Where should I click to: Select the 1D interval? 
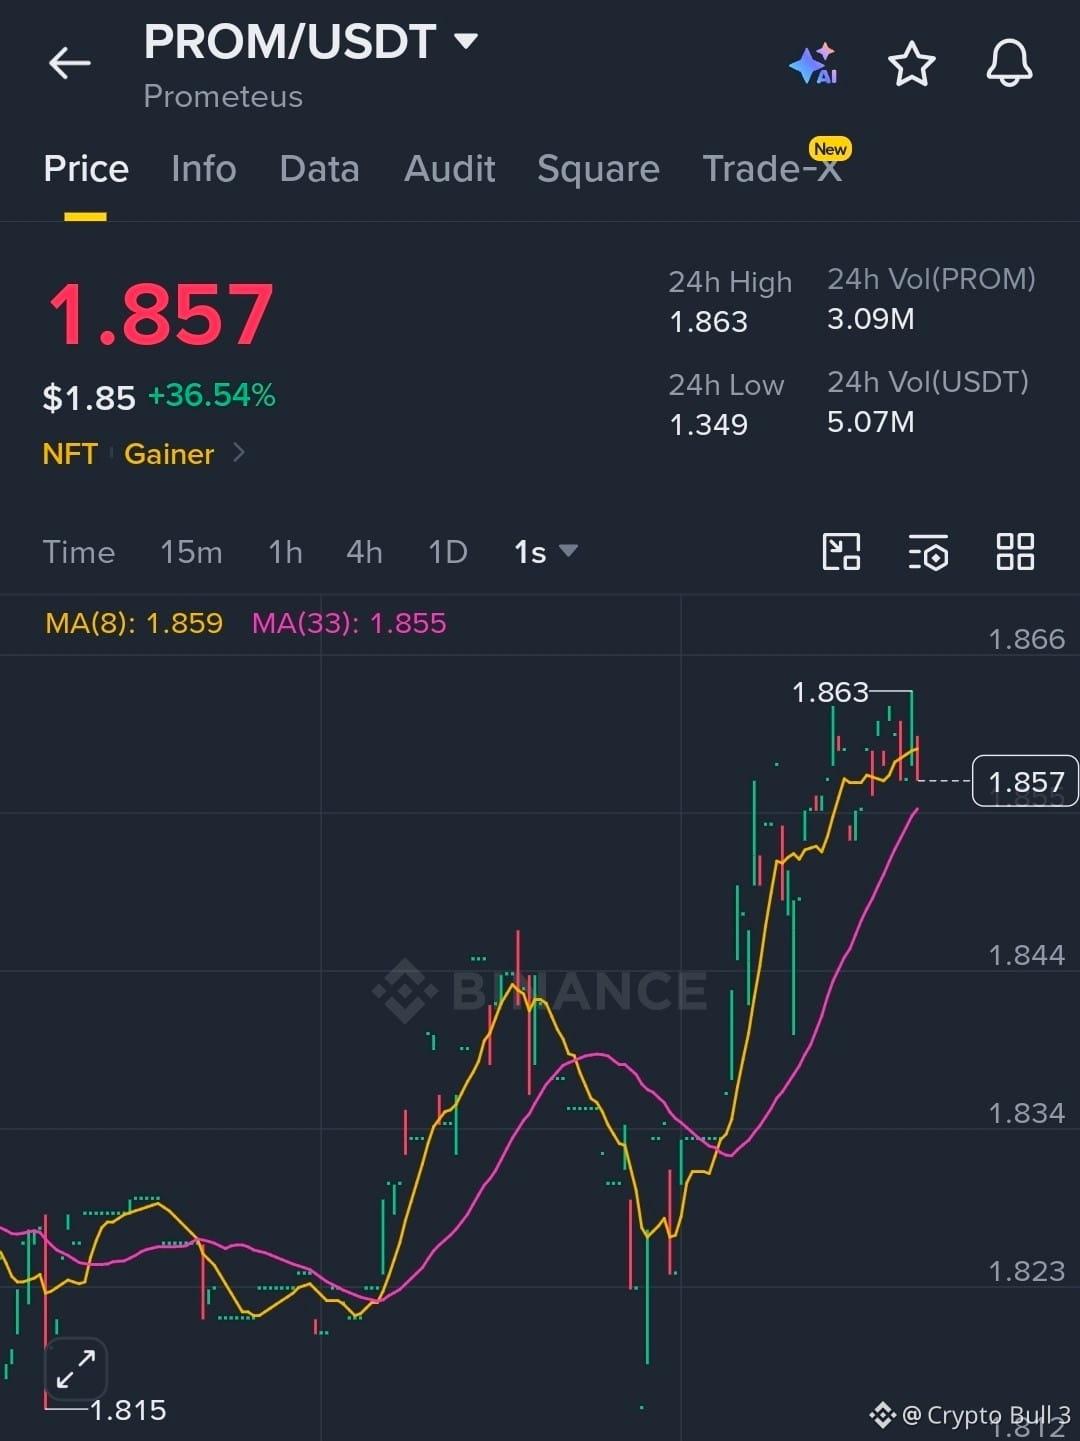click(x=448, y=552)
